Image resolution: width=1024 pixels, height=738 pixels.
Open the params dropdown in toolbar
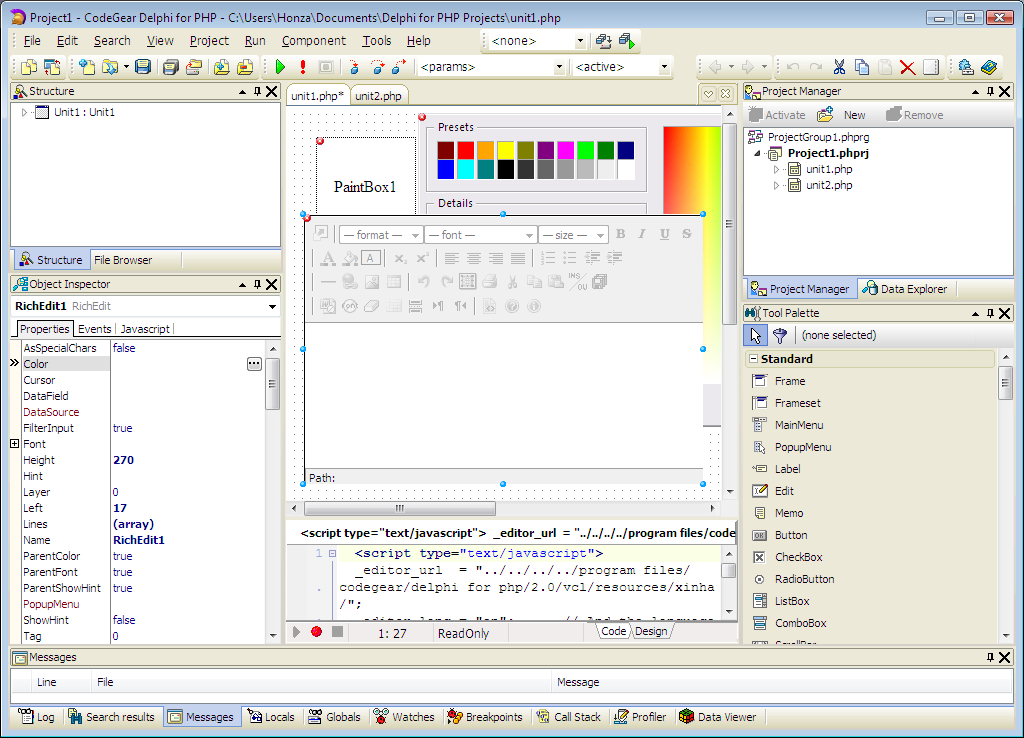tap(559, 67)
